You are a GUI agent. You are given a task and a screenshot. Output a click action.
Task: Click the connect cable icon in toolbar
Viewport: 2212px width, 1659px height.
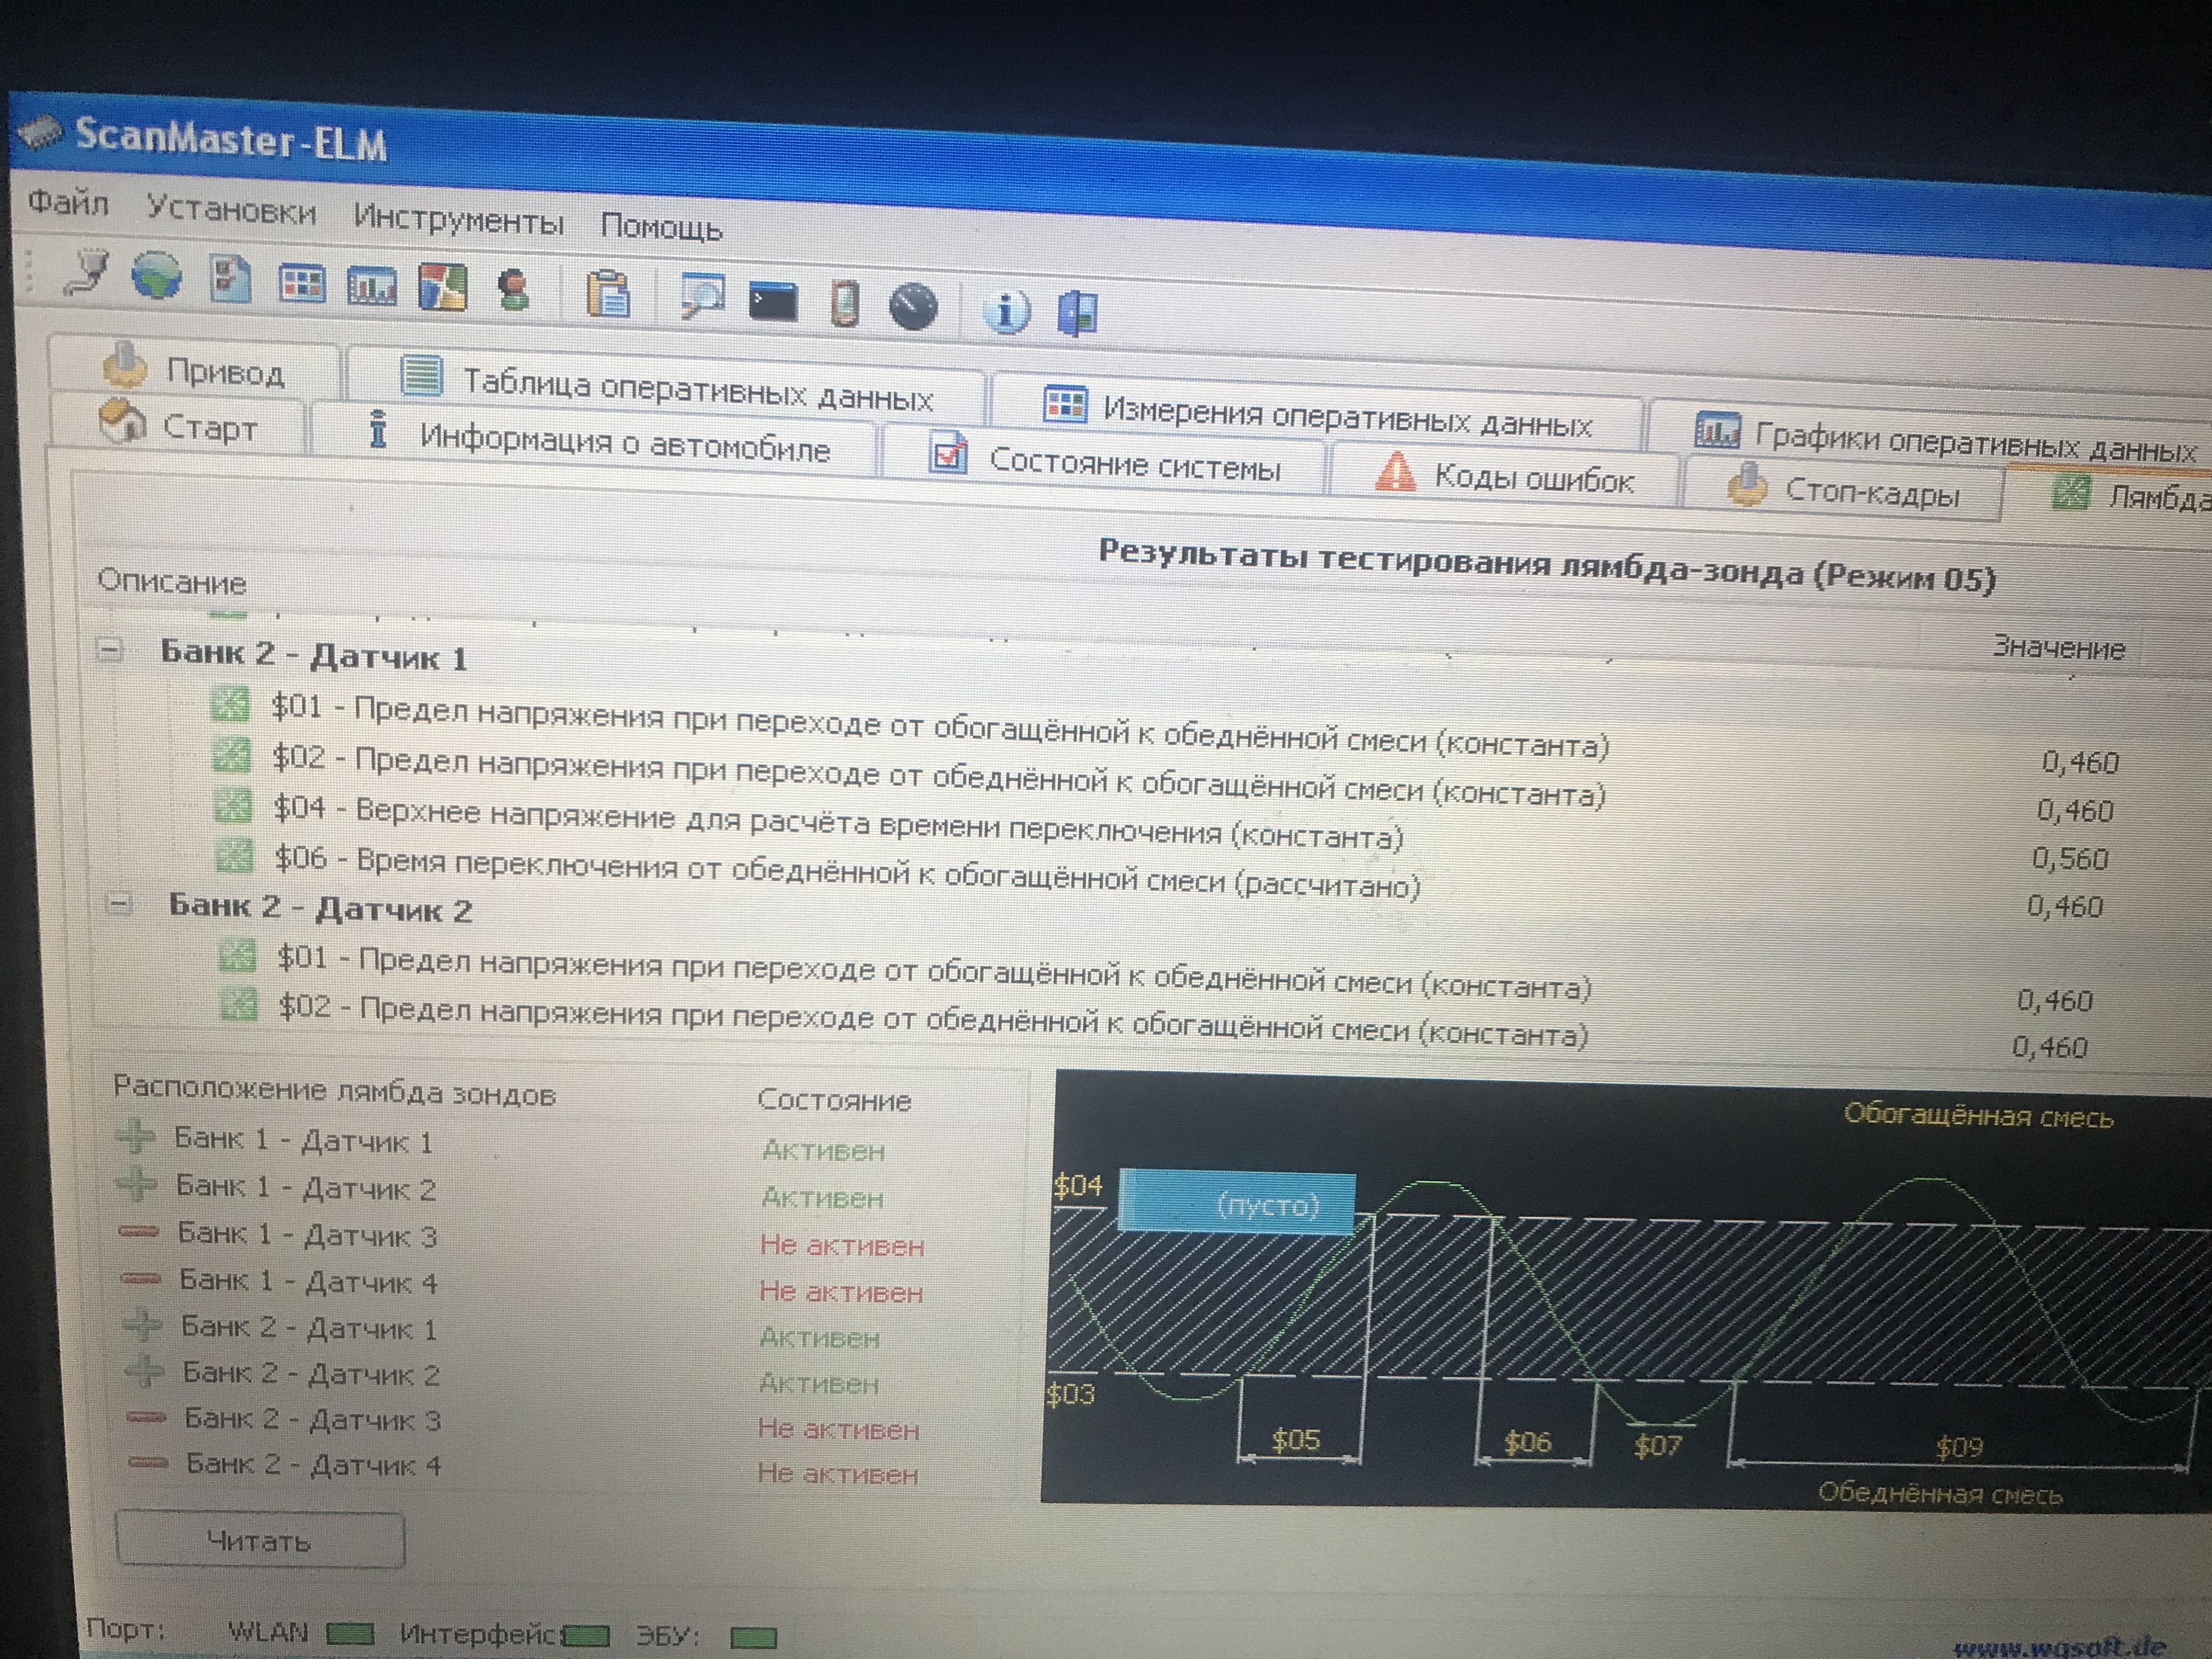88,272
